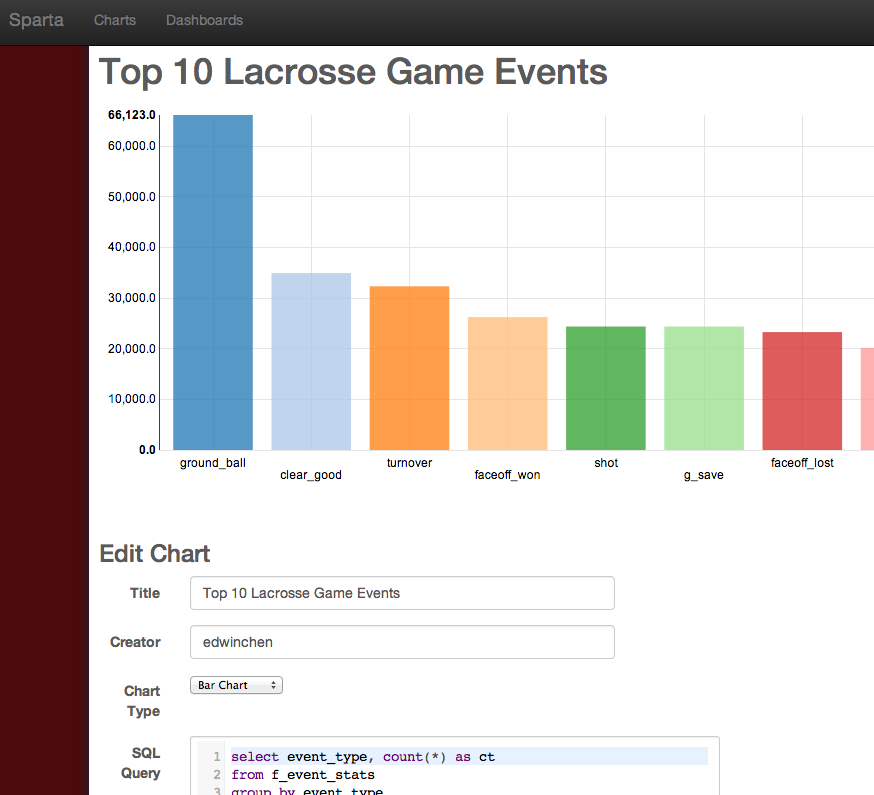Viewport: 874px width, 795px height.
Task: Click the light blue clear_good bar
Action: 311,361
